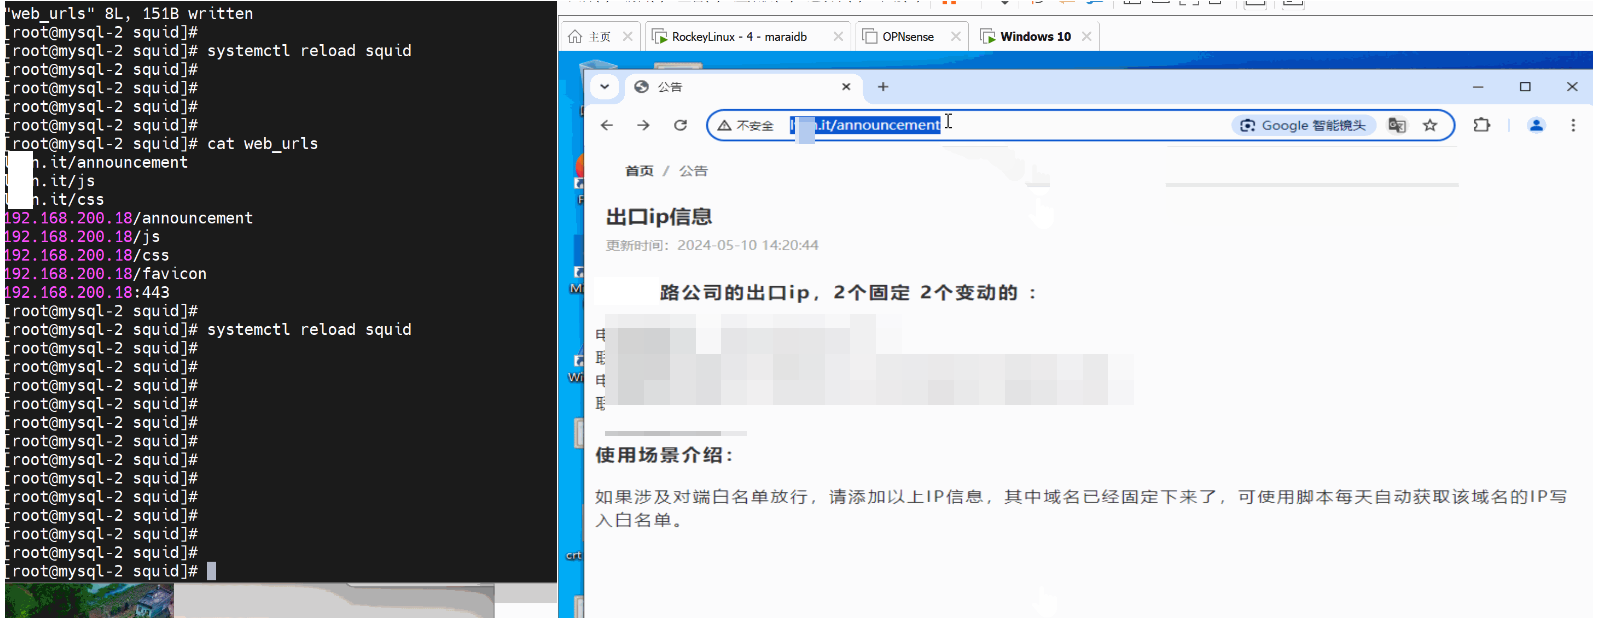Click the globe favicon on 公告 tab
The image size is (1600, 619).
642,87
